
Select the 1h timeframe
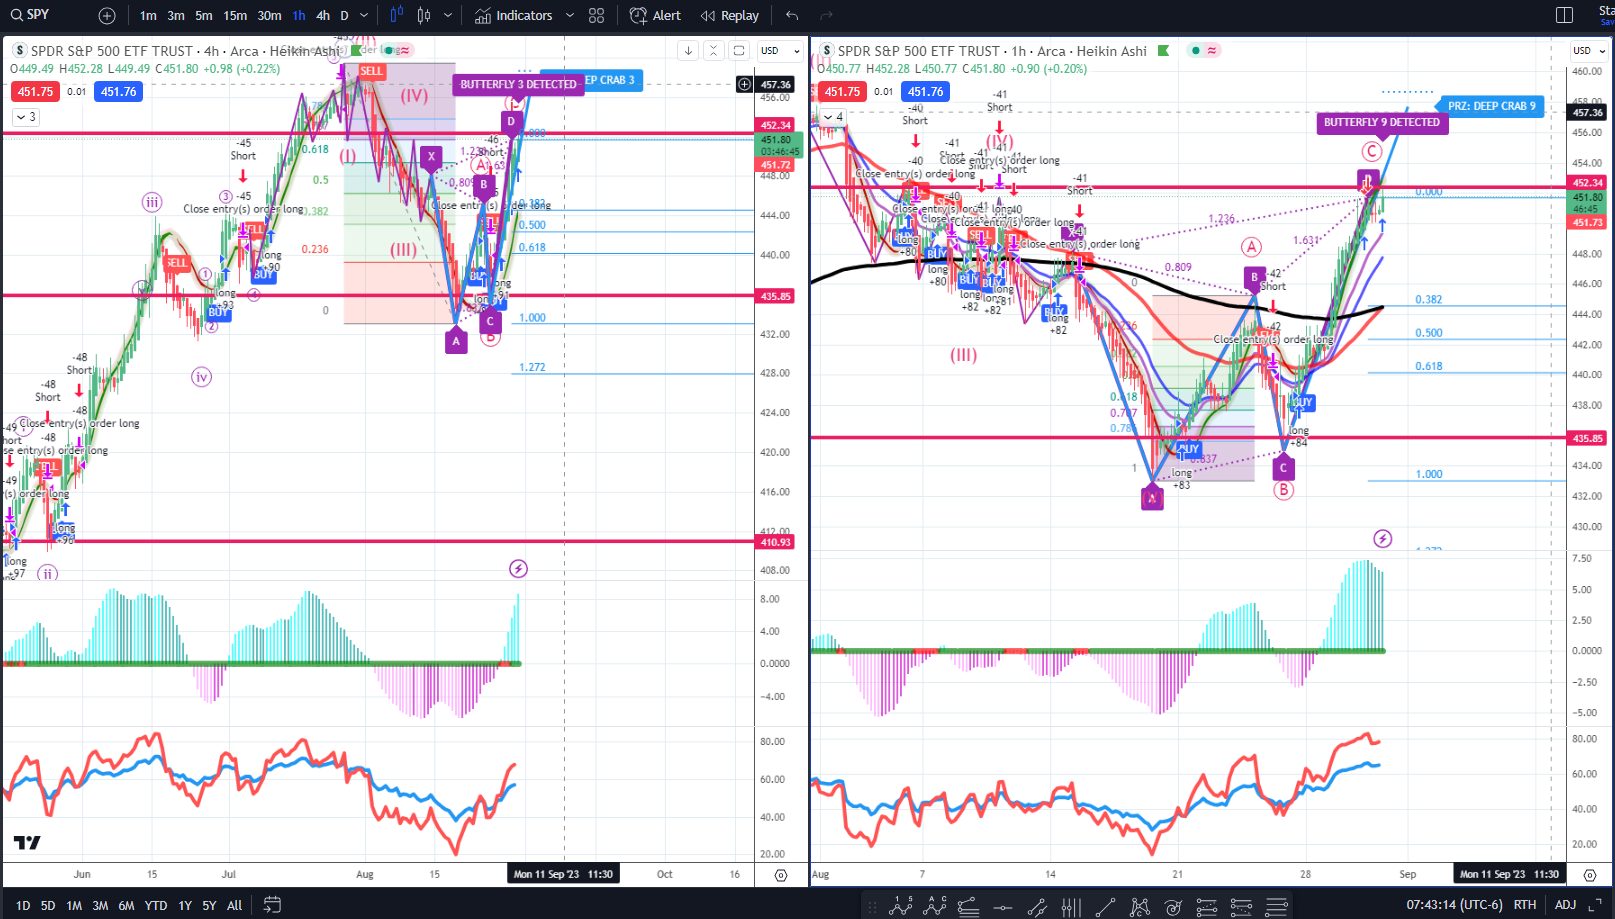pyautogui.click(x=299, y=16)
